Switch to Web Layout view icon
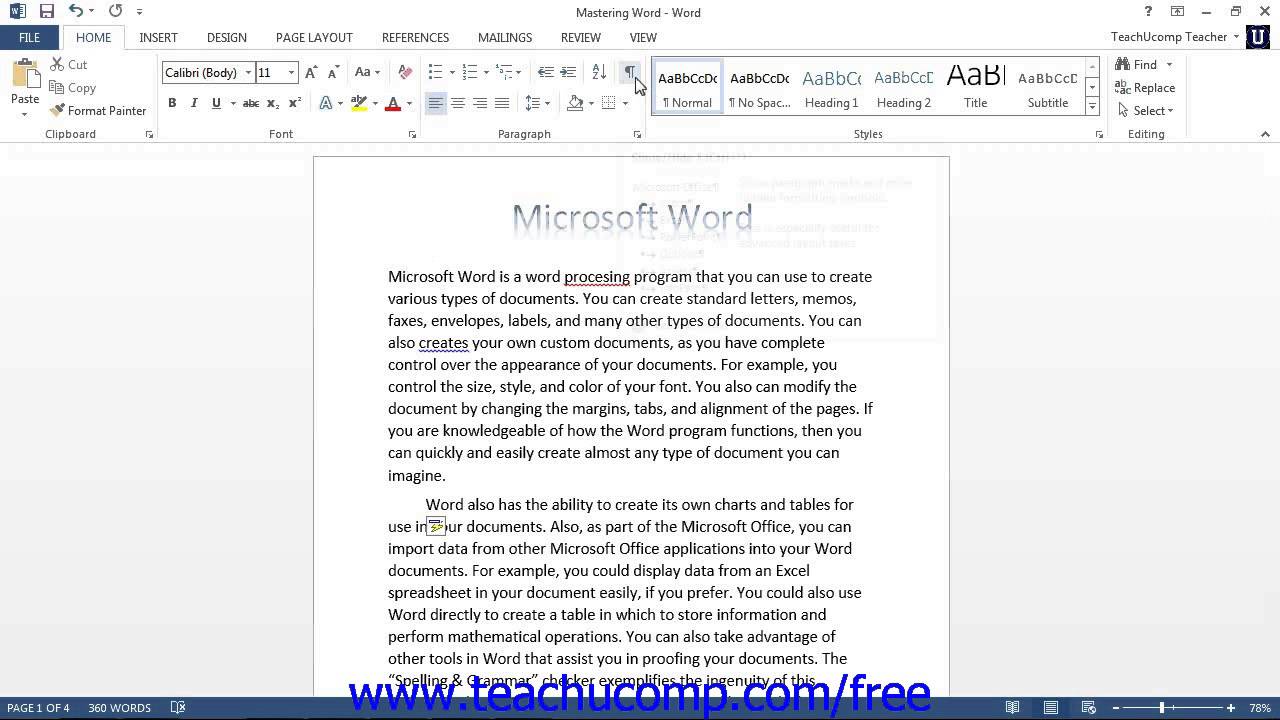 coord(1088,708)
